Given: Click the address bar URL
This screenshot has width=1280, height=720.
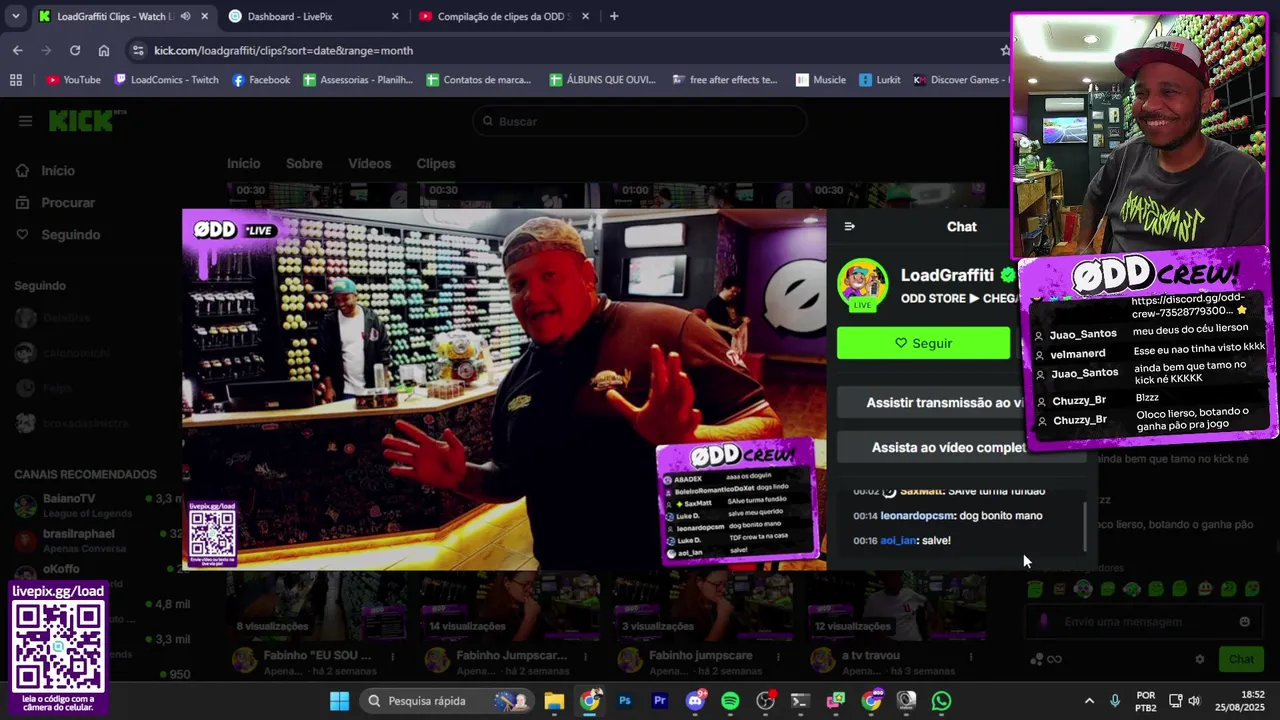Looking at the screenshot, I should tap(283, 50).
